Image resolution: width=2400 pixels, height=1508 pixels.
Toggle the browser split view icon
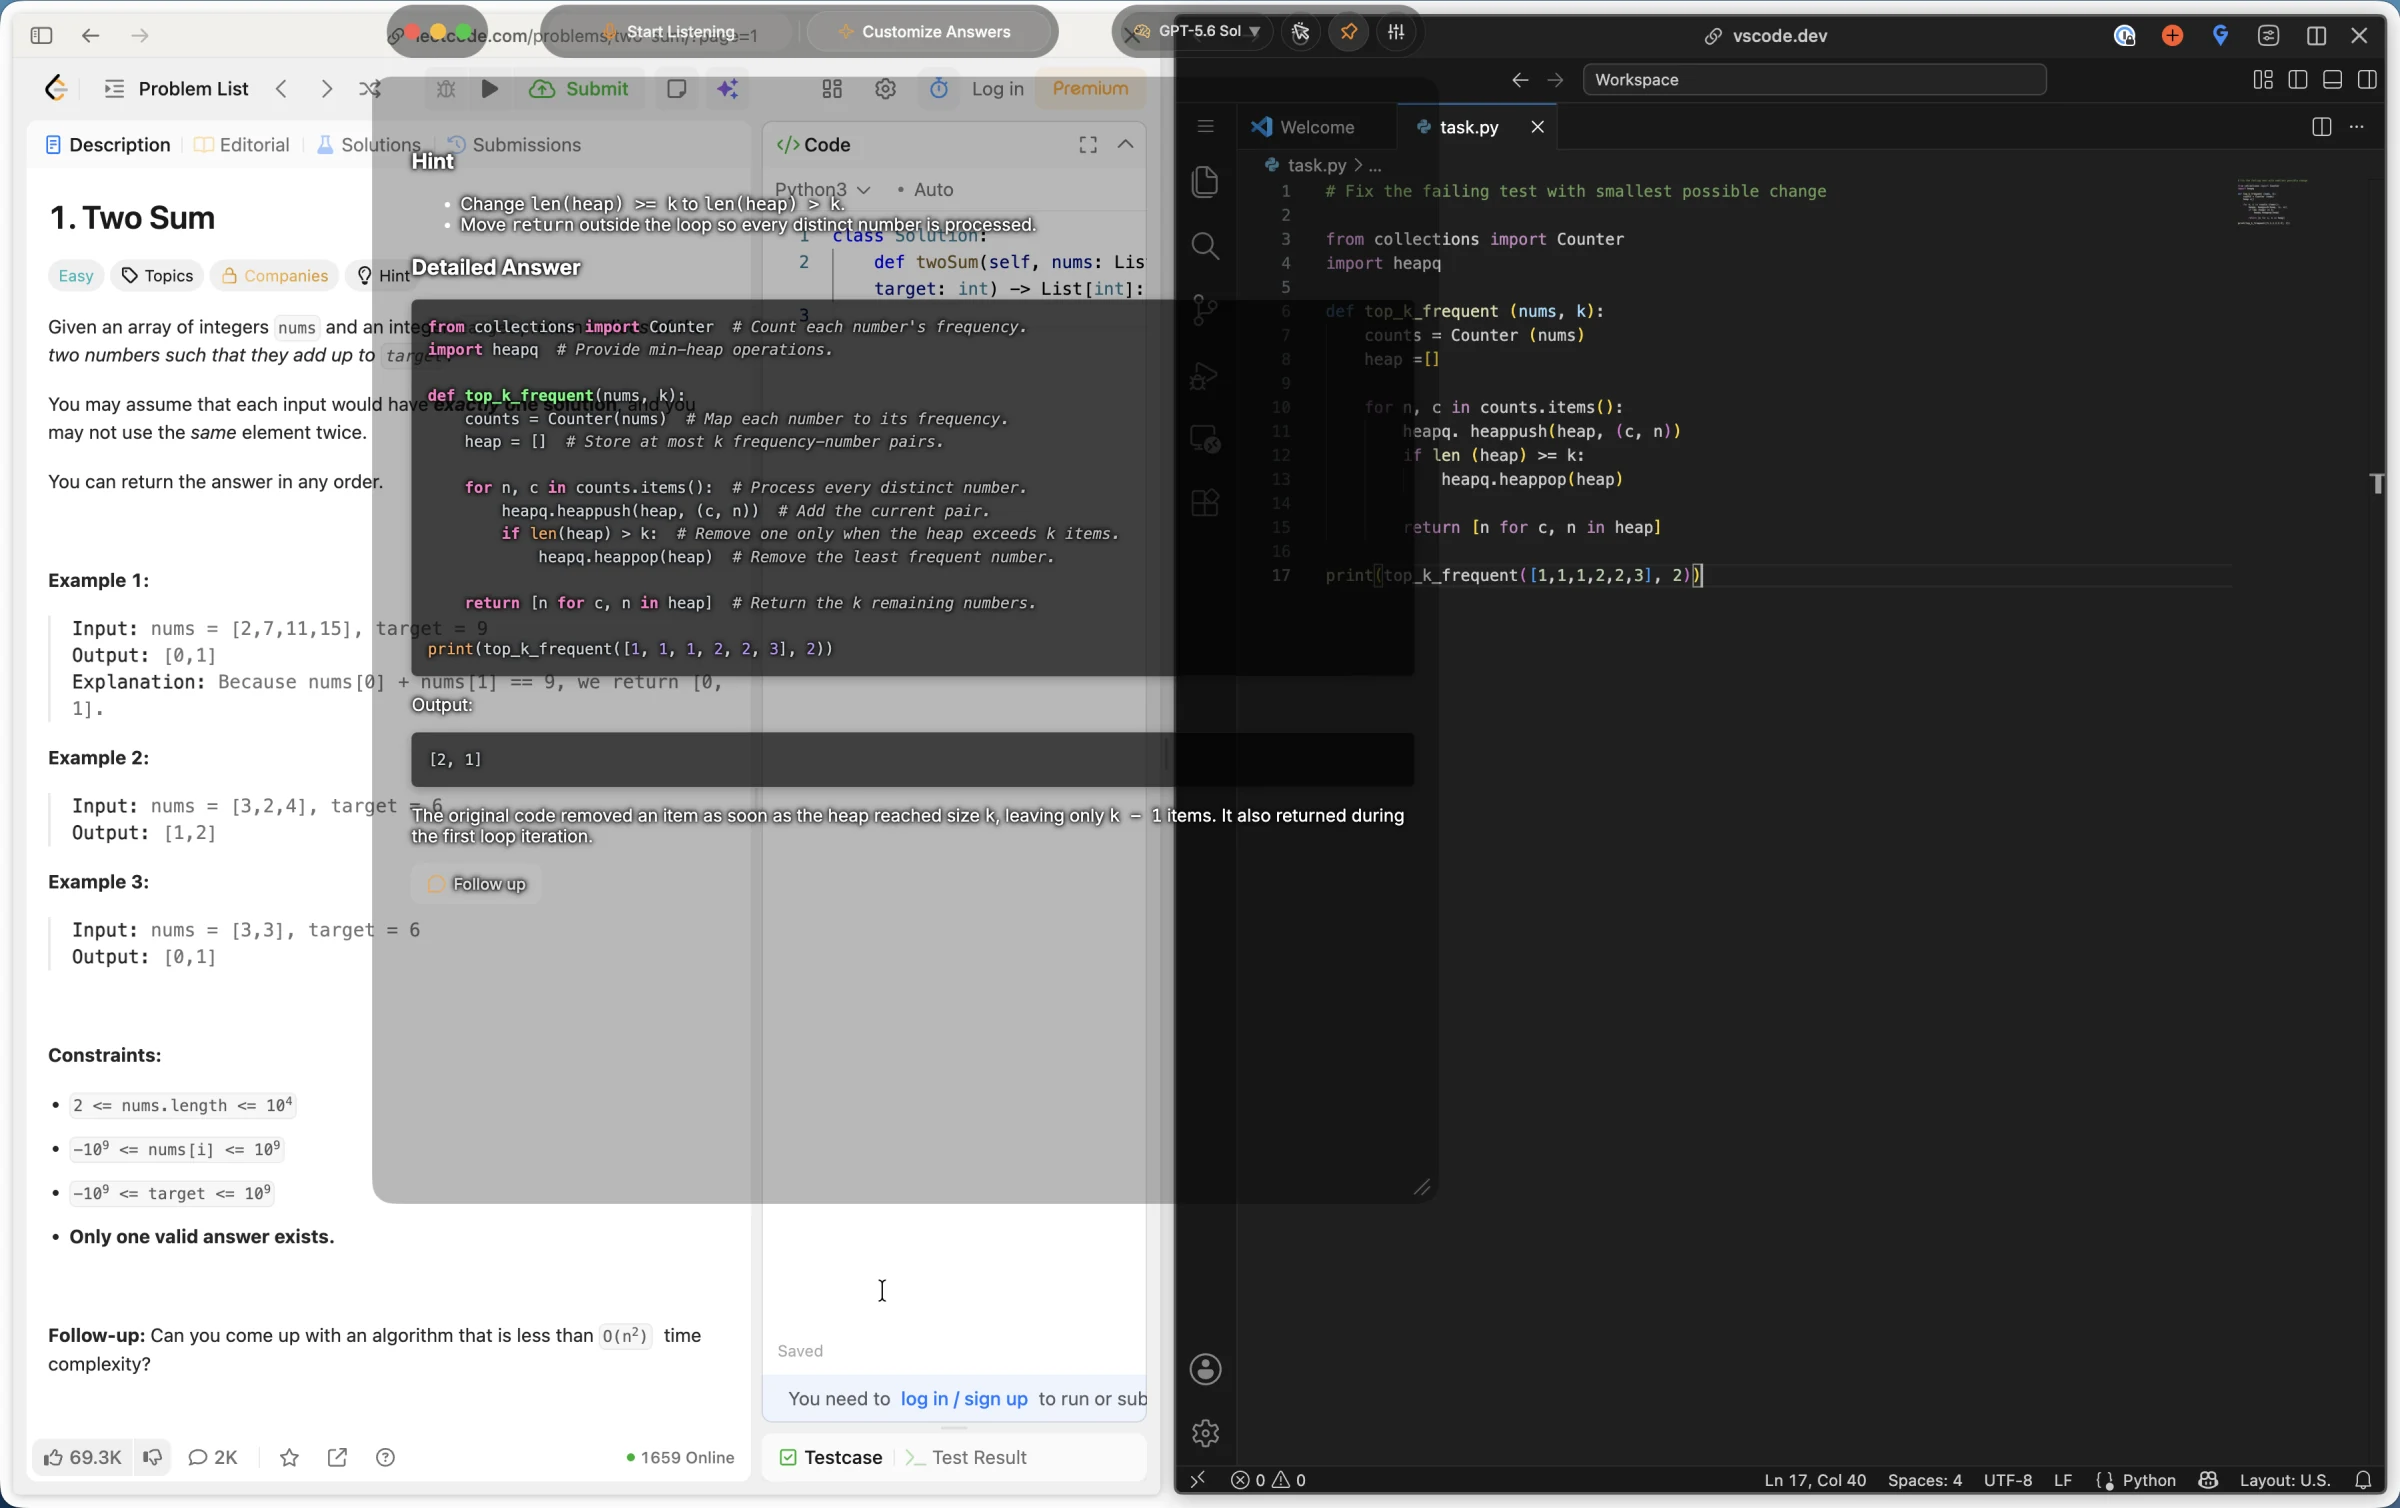point(2316,36)
